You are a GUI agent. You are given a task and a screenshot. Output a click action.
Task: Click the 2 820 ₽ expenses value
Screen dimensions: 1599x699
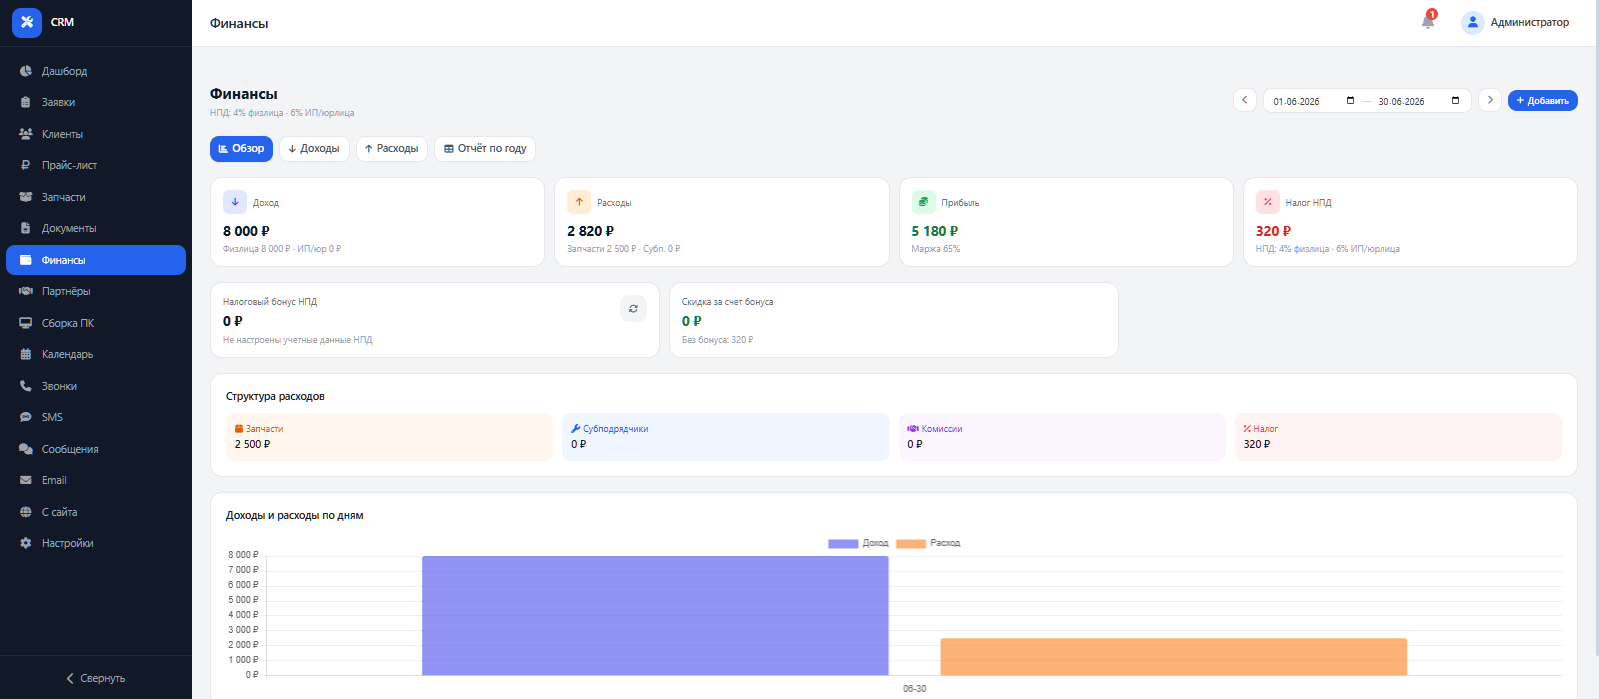pyautogui.click(x=591, y=231)
